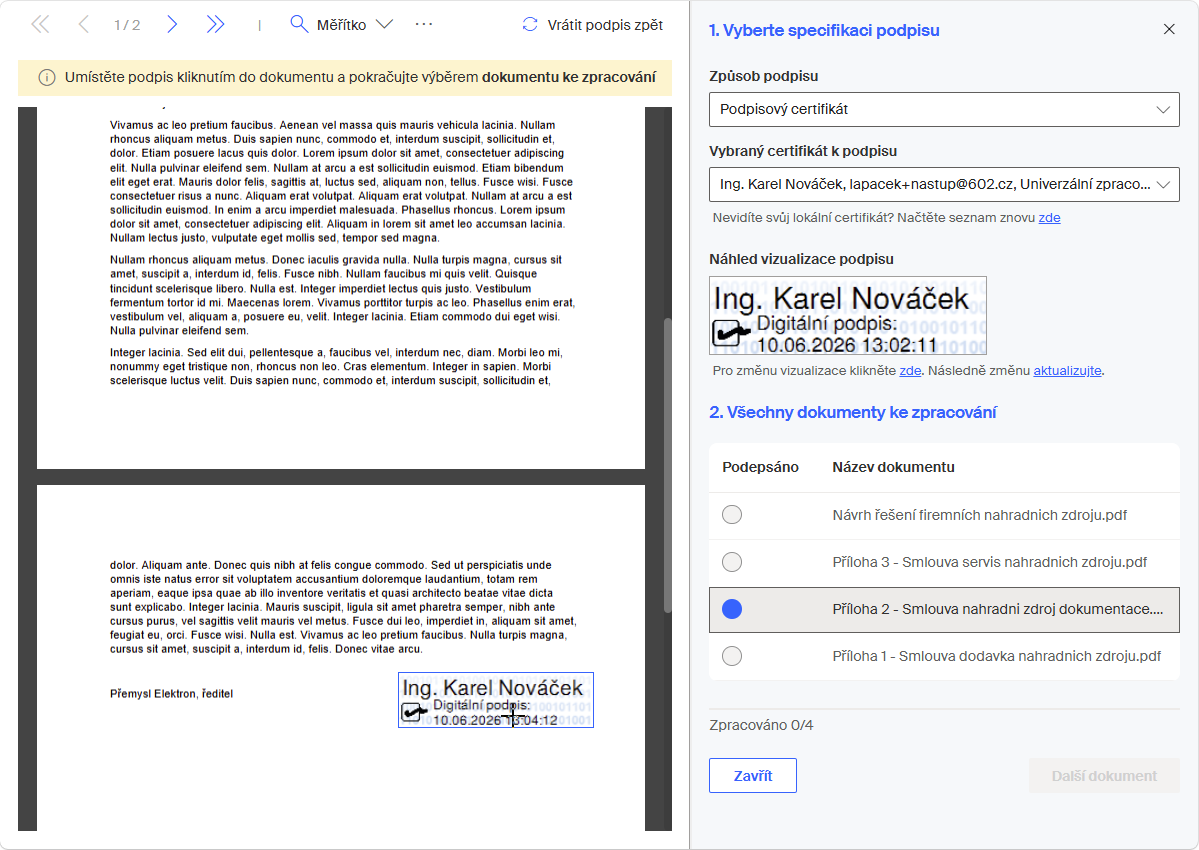The width and height of the screenshot is (1199, 850).
Task: Open the three-dots more options menu
Action: click(424, 24)
